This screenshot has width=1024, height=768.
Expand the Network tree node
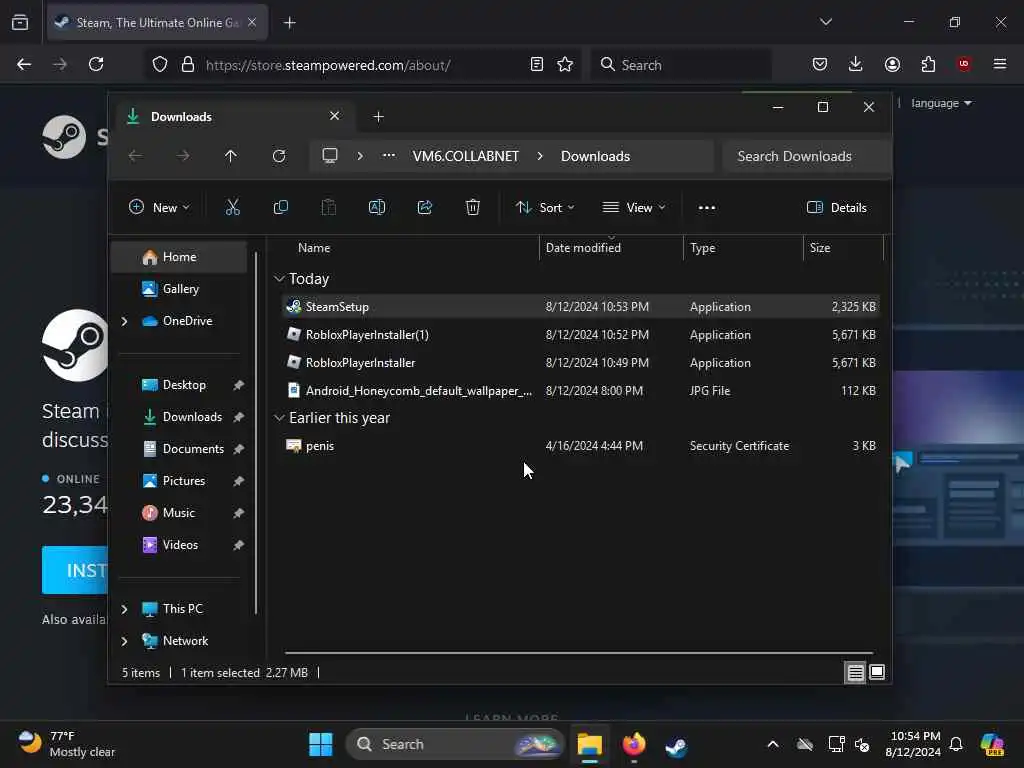pyautogui.click(x=124, y=641)
